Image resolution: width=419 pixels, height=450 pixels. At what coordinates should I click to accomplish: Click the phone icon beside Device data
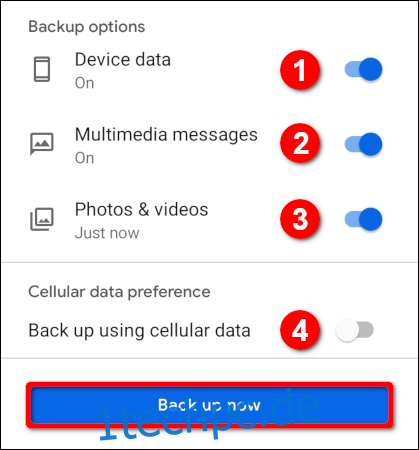(x=42, y=69)
